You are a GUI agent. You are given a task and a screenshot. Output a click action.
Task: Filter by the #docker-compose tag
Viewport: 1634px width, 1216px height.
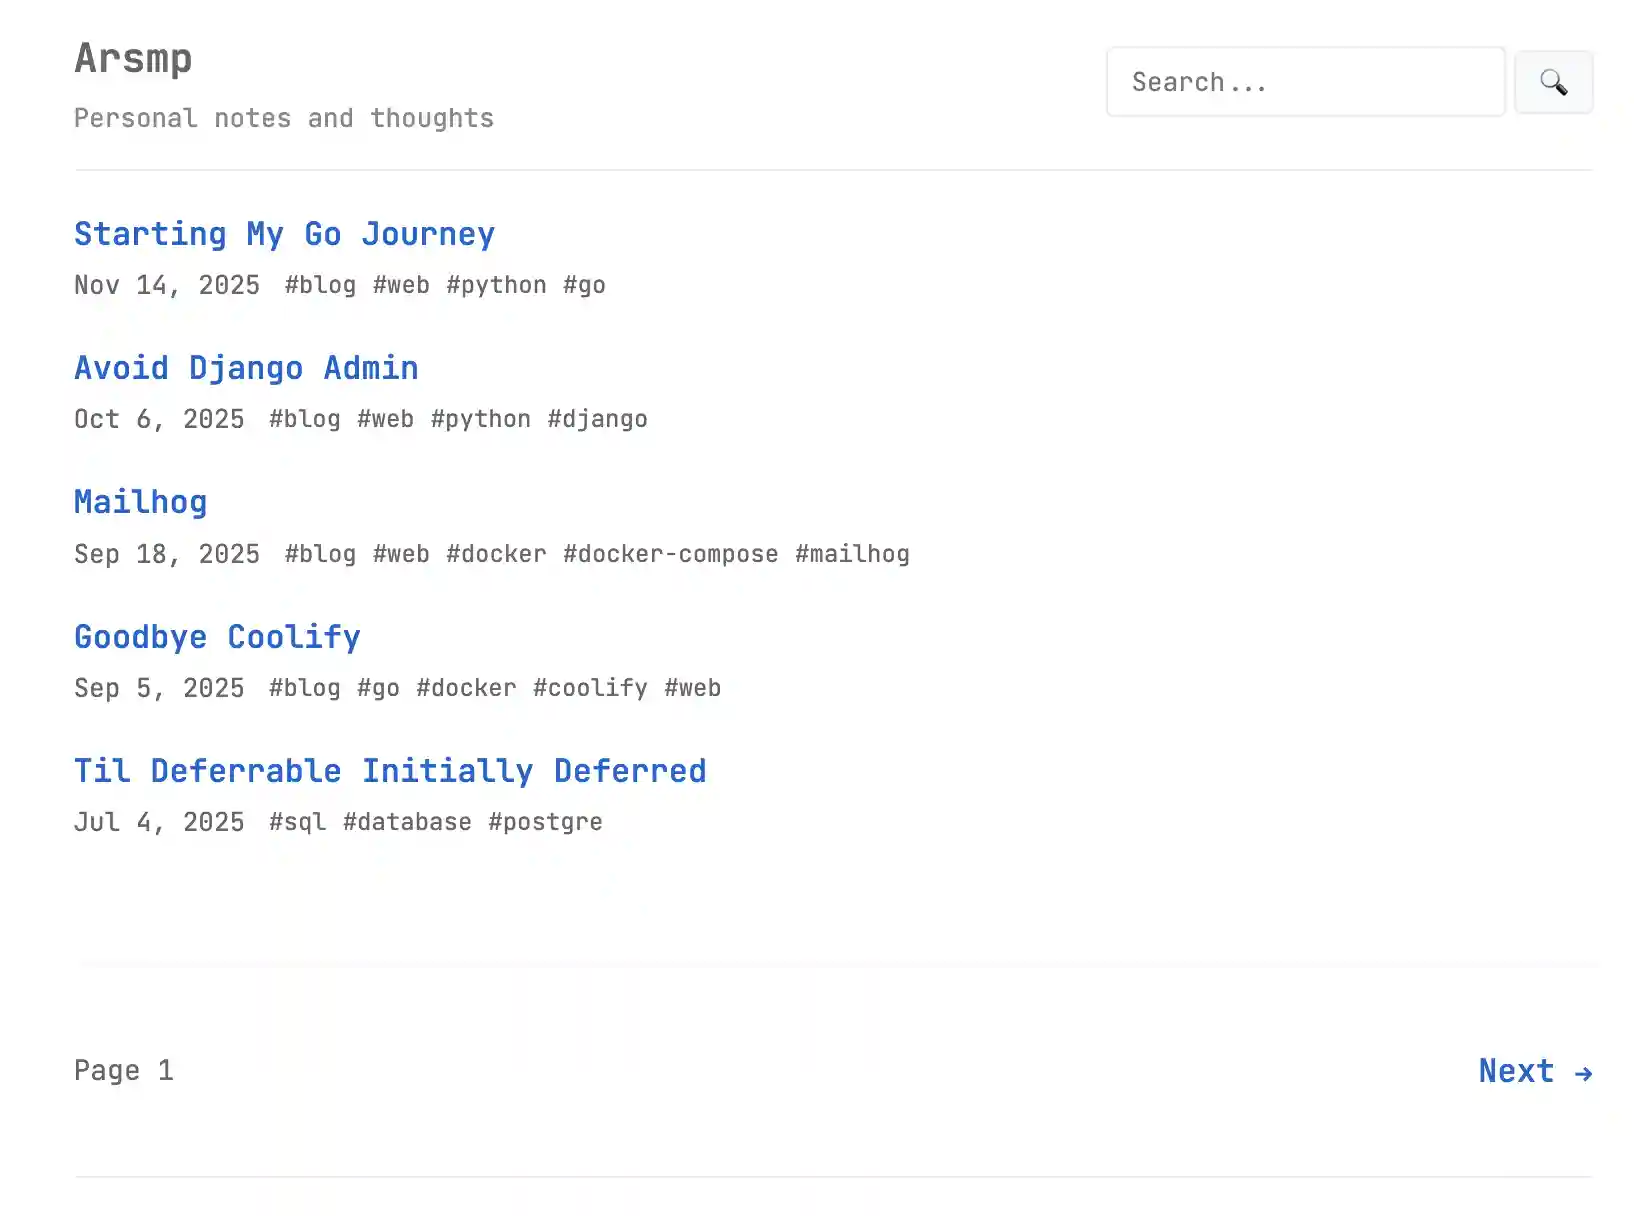tap(670, 554)
